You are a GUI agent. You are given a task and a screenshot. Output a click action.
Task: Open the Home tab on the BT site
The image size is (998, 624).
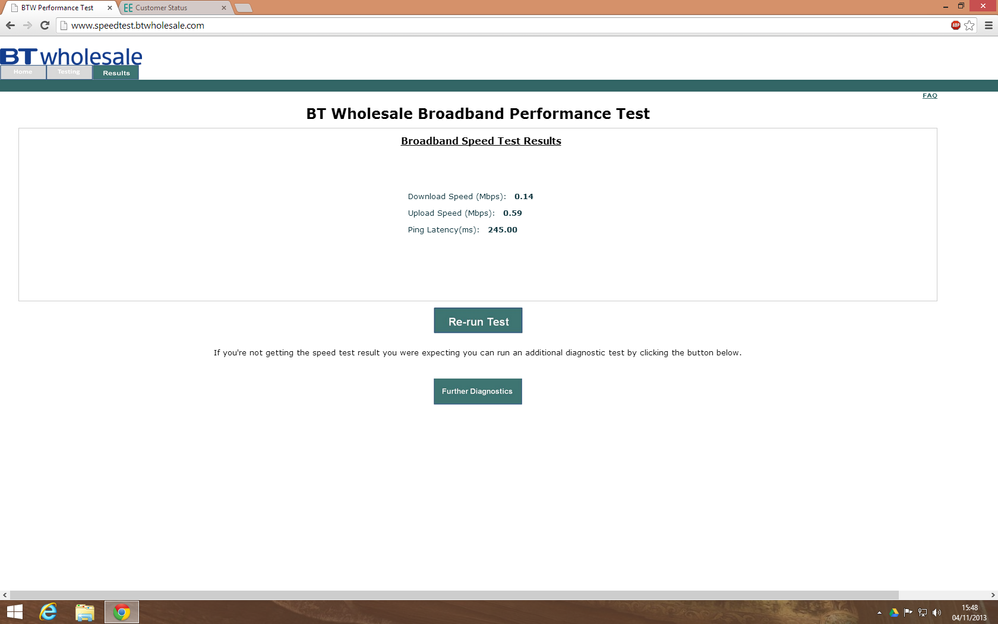[22, 72]
